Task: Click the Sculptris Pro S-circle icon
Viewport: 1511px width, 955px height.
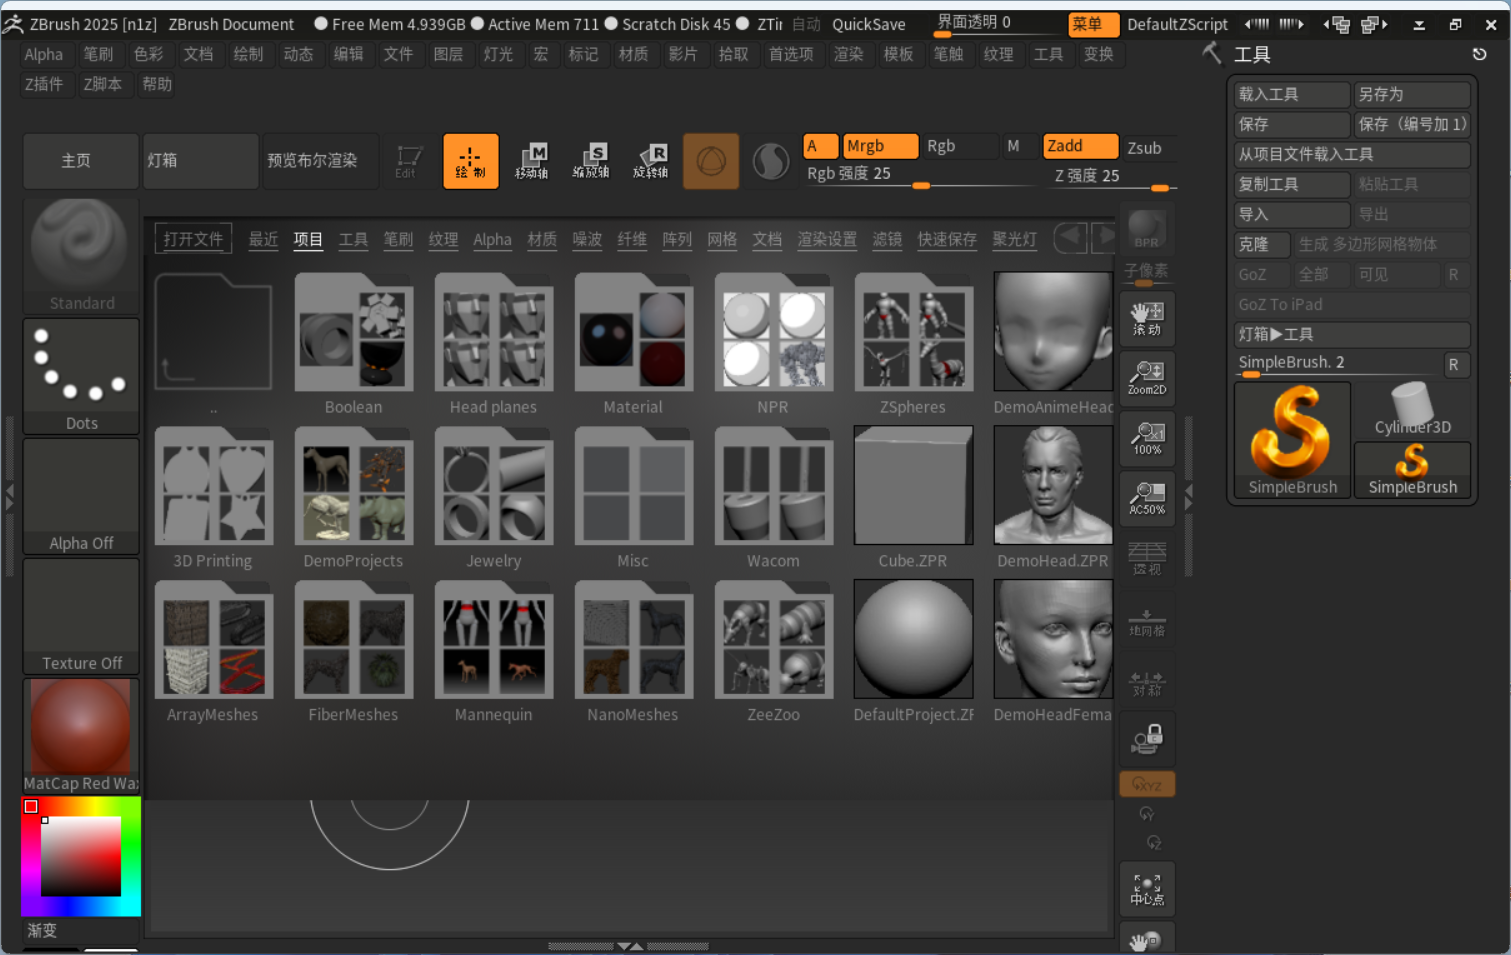Action: [771, 161]
